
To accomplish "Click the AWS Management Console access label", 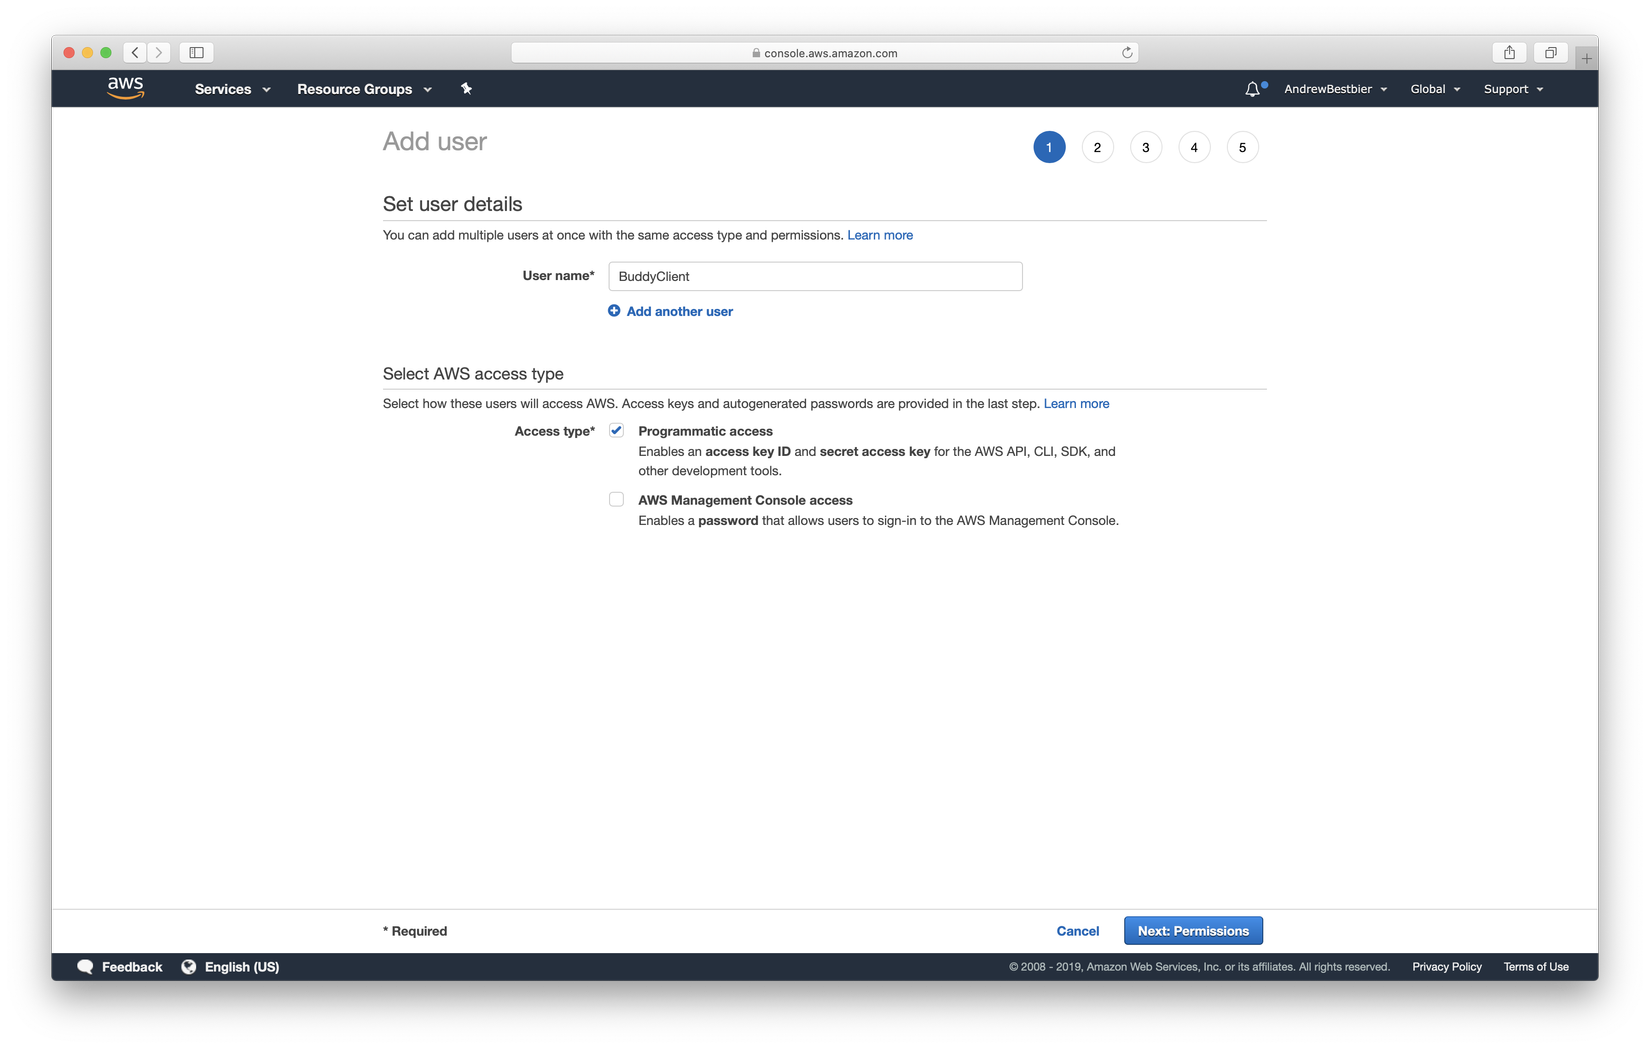I will 746,500.
